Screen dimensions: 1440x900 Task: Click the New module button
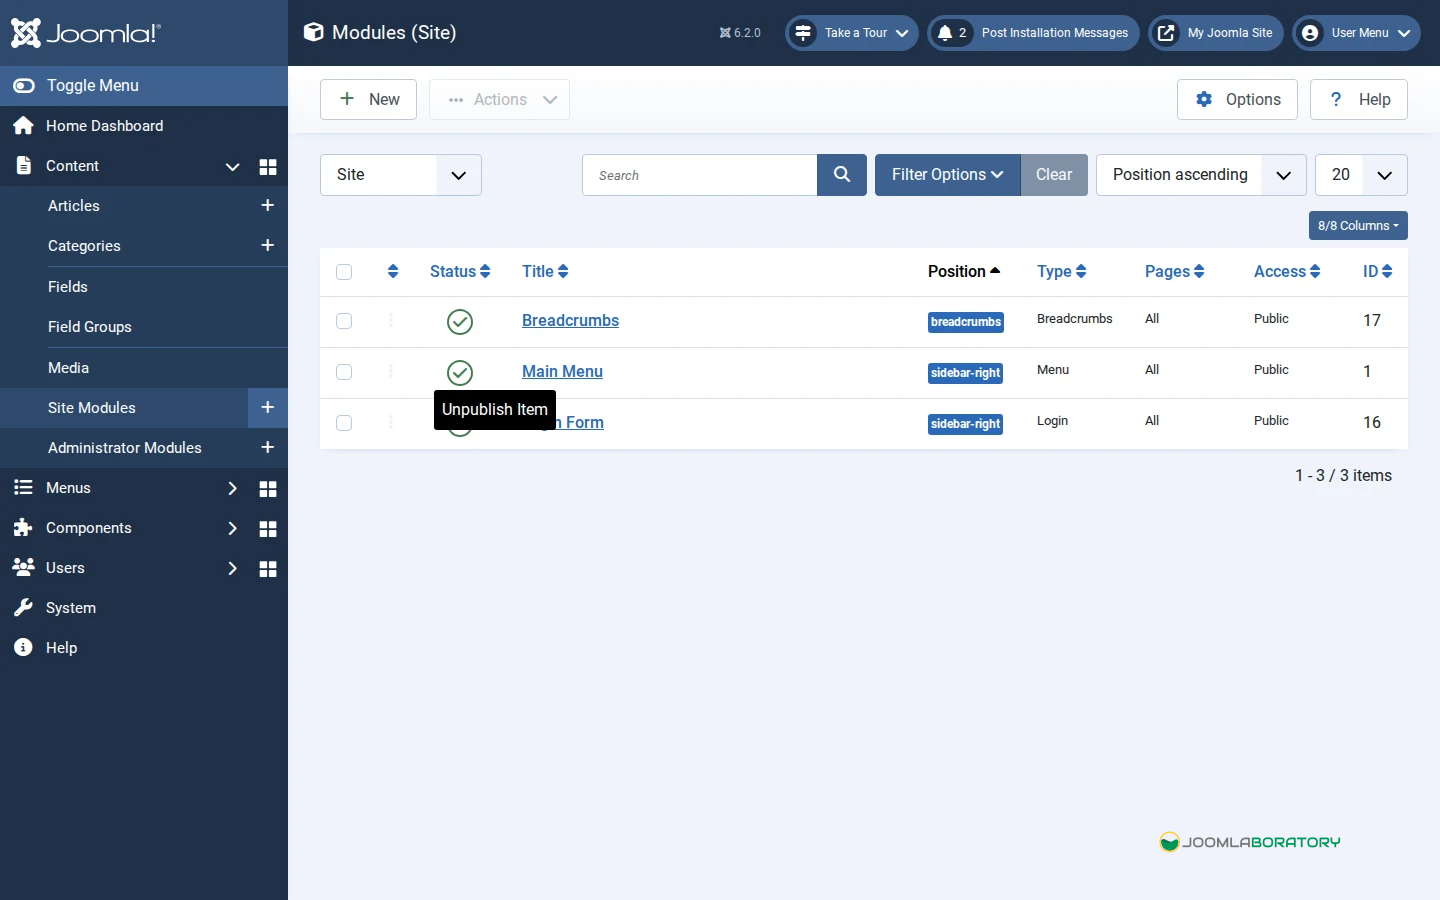click(x=368, y=99)
